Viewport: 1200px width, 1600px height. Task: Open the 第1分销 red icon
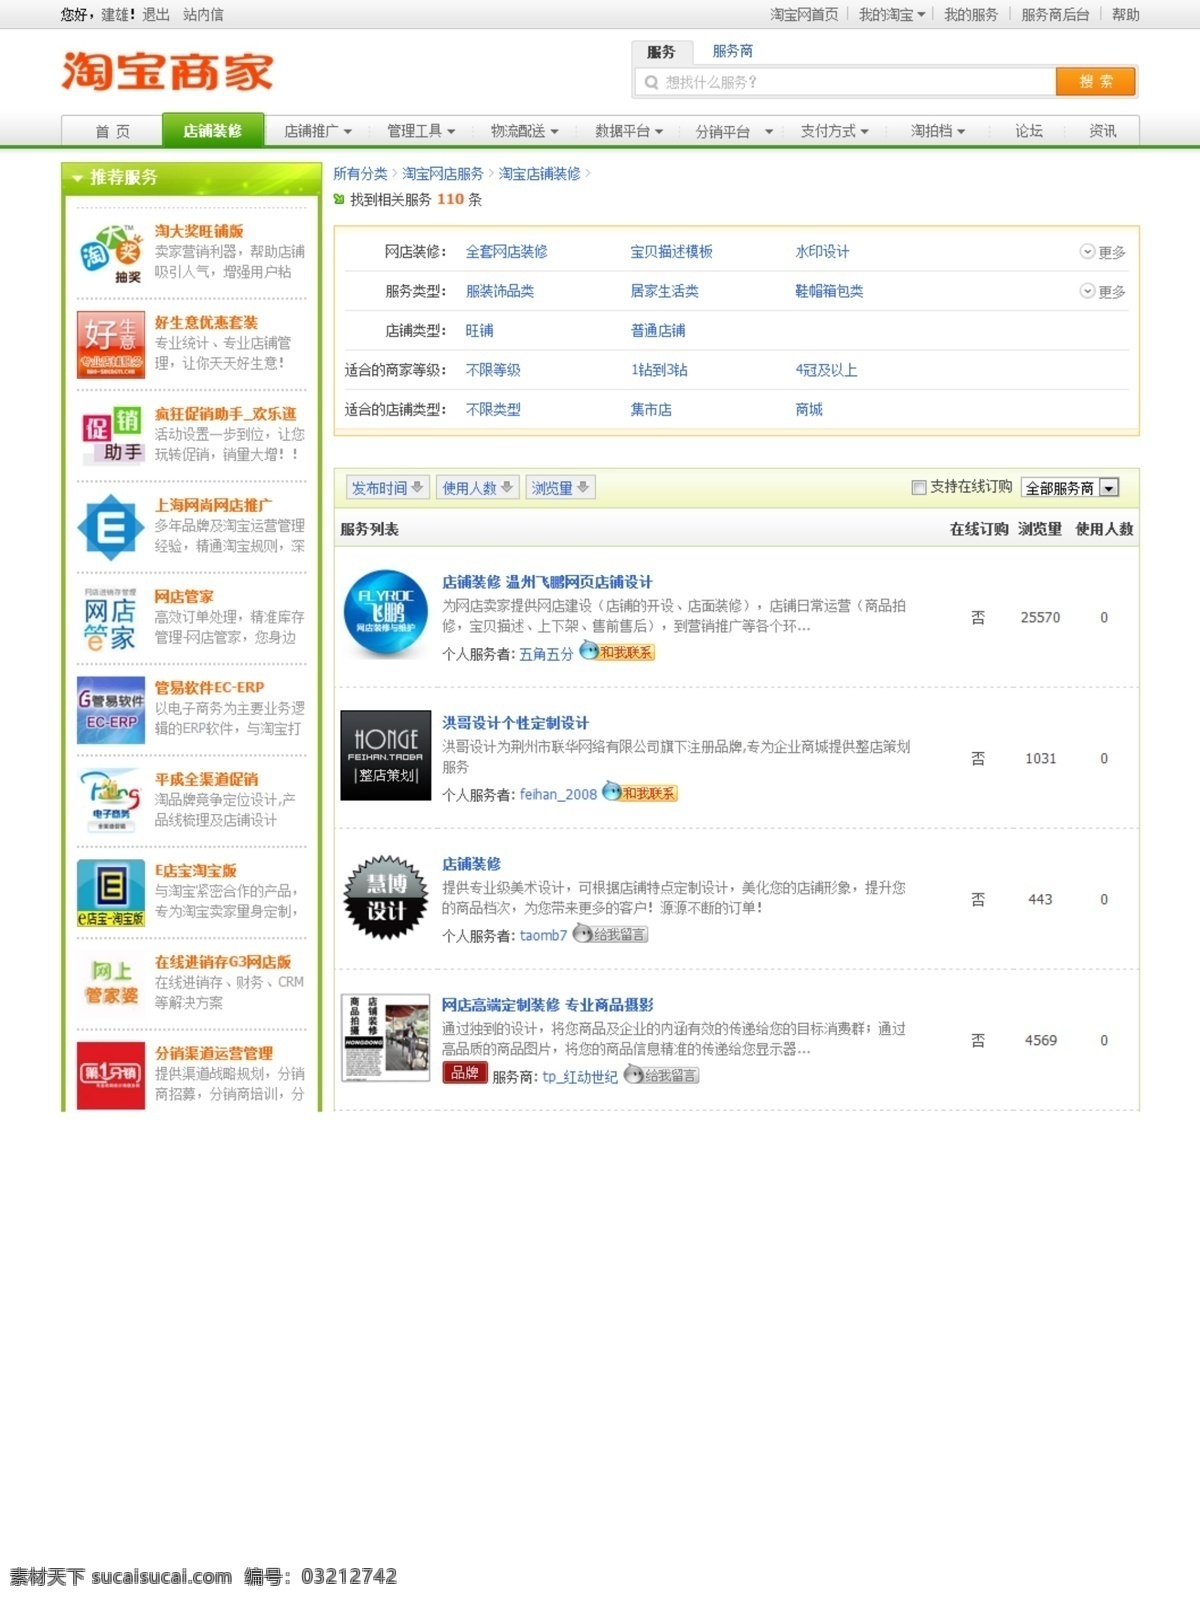111,1075
